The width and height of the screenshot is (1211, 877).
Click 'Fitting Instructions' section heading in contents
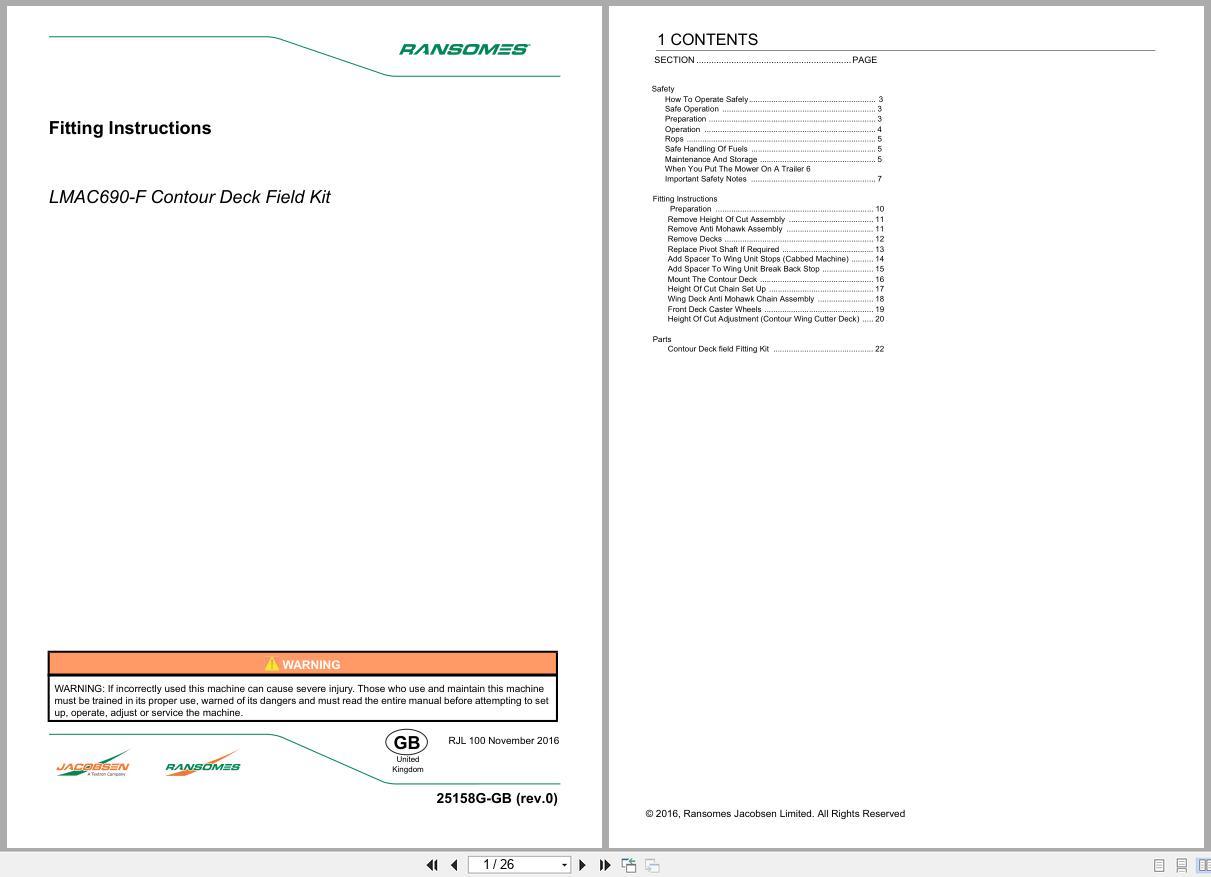point(685,199)
